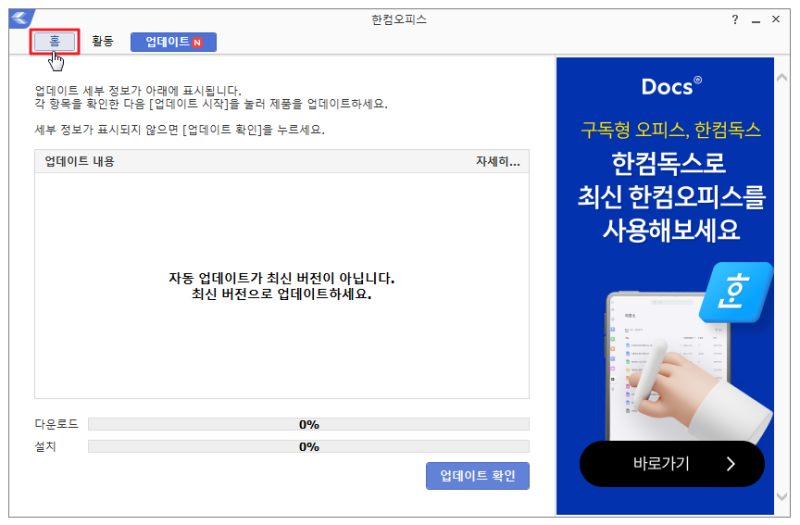800x525 pixels.
Task: Click the '구독형 오피스, 한컴독스' text
Action: (671, 130)
